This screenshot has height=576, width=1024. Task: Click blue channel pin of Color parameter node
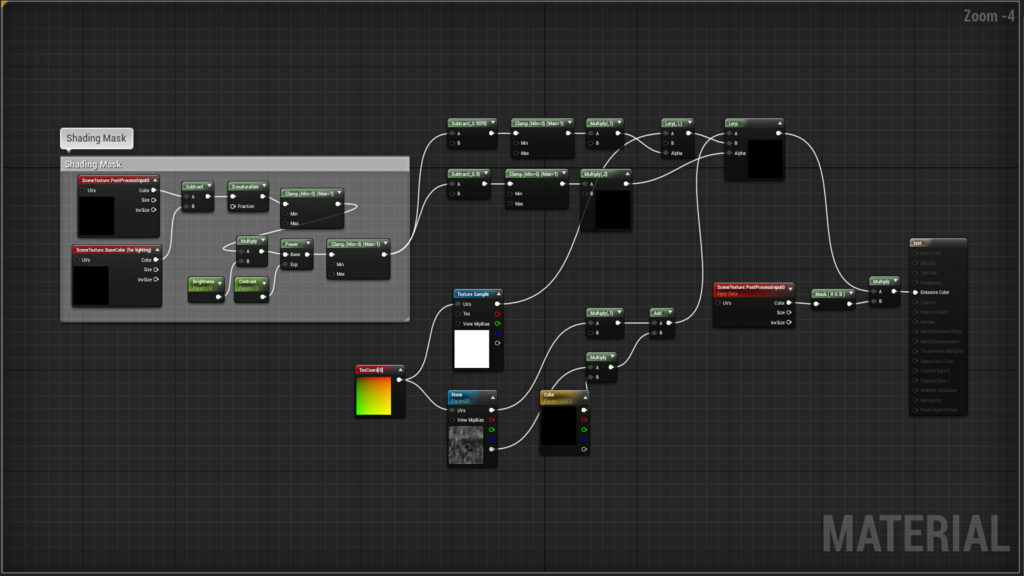(x=584, y=440)
